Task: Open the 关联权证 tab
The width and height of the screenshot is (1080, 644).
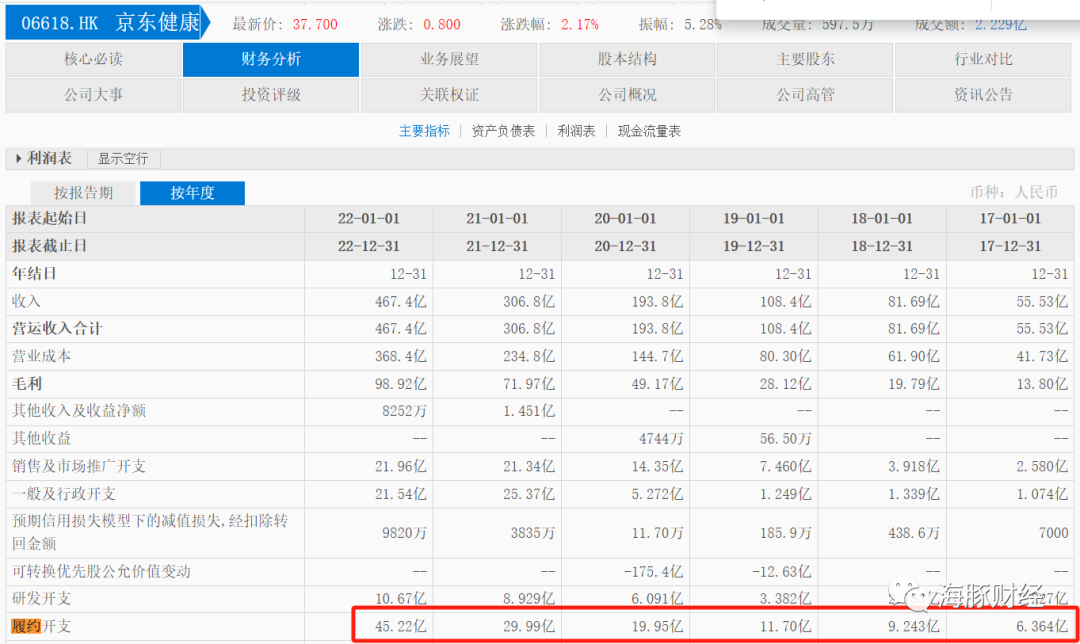Action: [x=449, y=95]
